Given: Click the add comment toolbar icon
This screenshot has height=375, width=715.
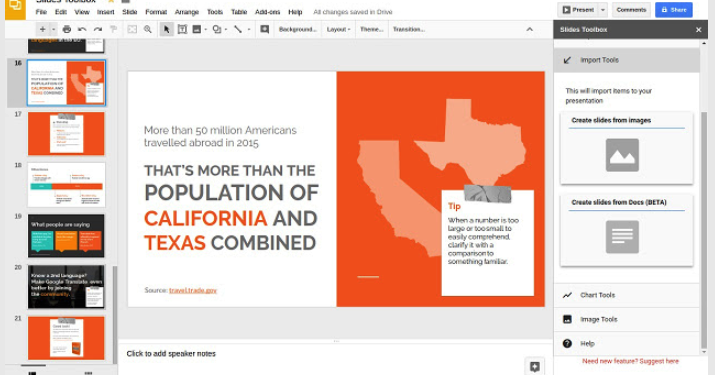Looking at the screenshot, I should 264,29.
